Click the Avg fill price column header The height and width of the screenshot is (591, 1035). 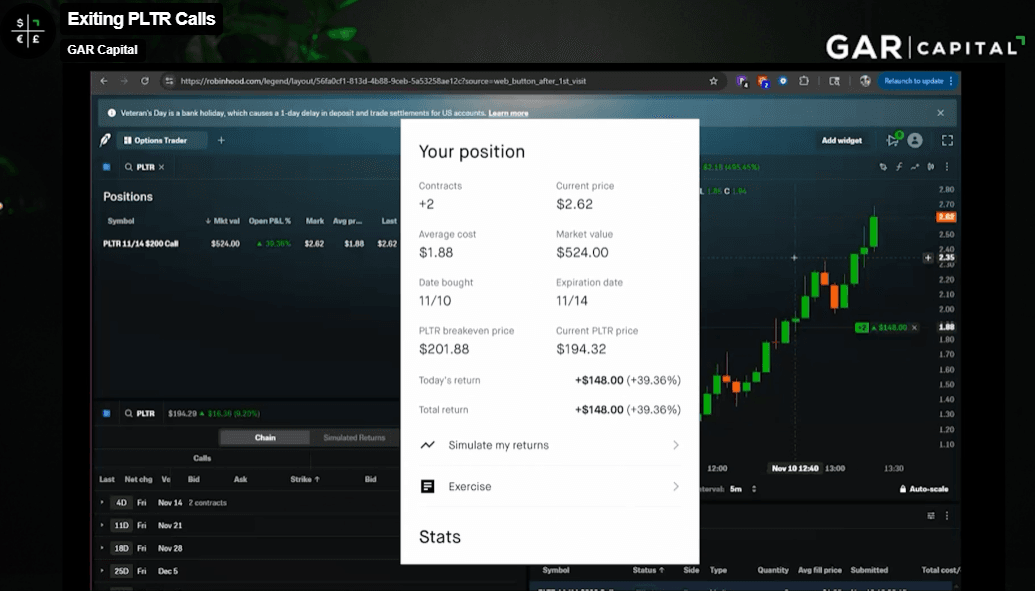click(820, 570)
